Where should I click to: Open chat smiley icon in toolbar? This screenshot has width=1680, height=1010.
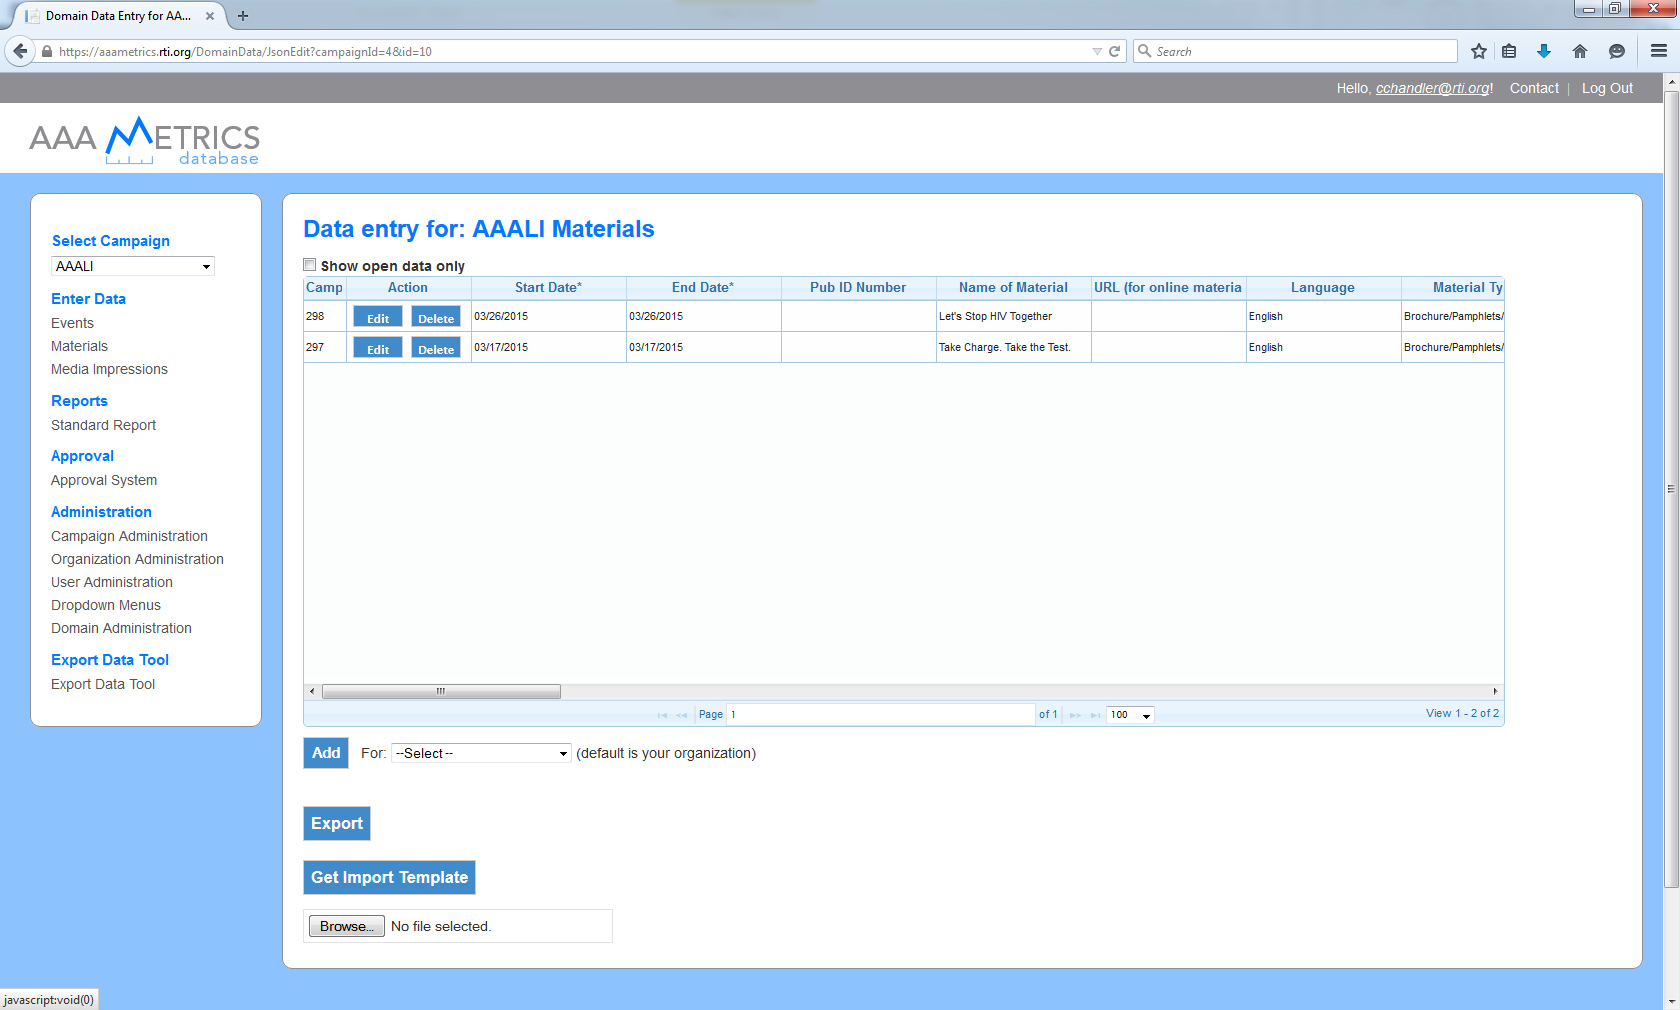pos(1616,51)
